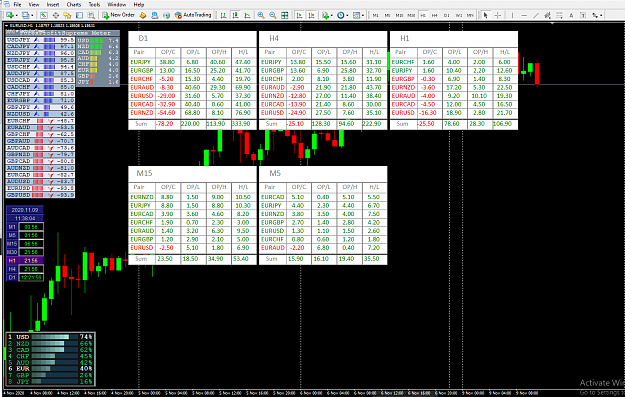Viewport: 625px width, 397px height.
Task: Open MetaEditor via the yellow book icon
Action: 143,15
